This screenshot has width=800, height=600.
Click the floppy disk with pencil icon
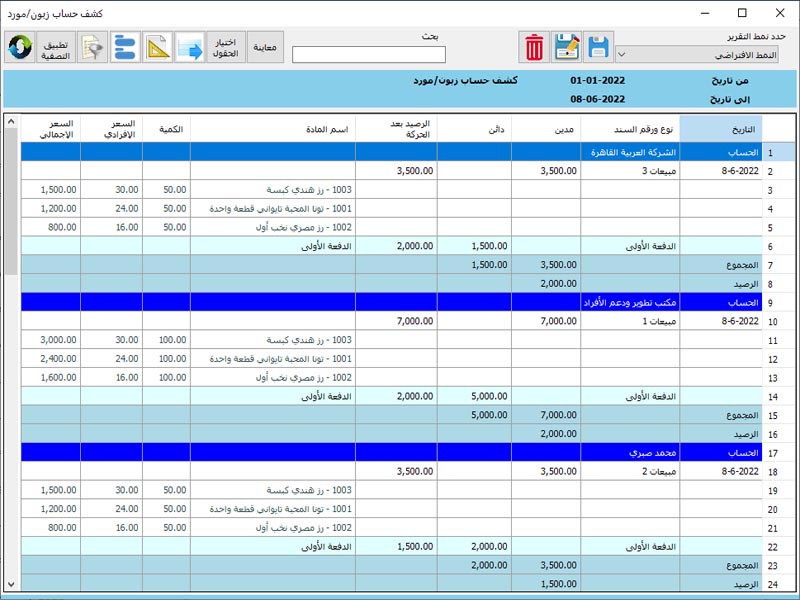tap(567, 47)
